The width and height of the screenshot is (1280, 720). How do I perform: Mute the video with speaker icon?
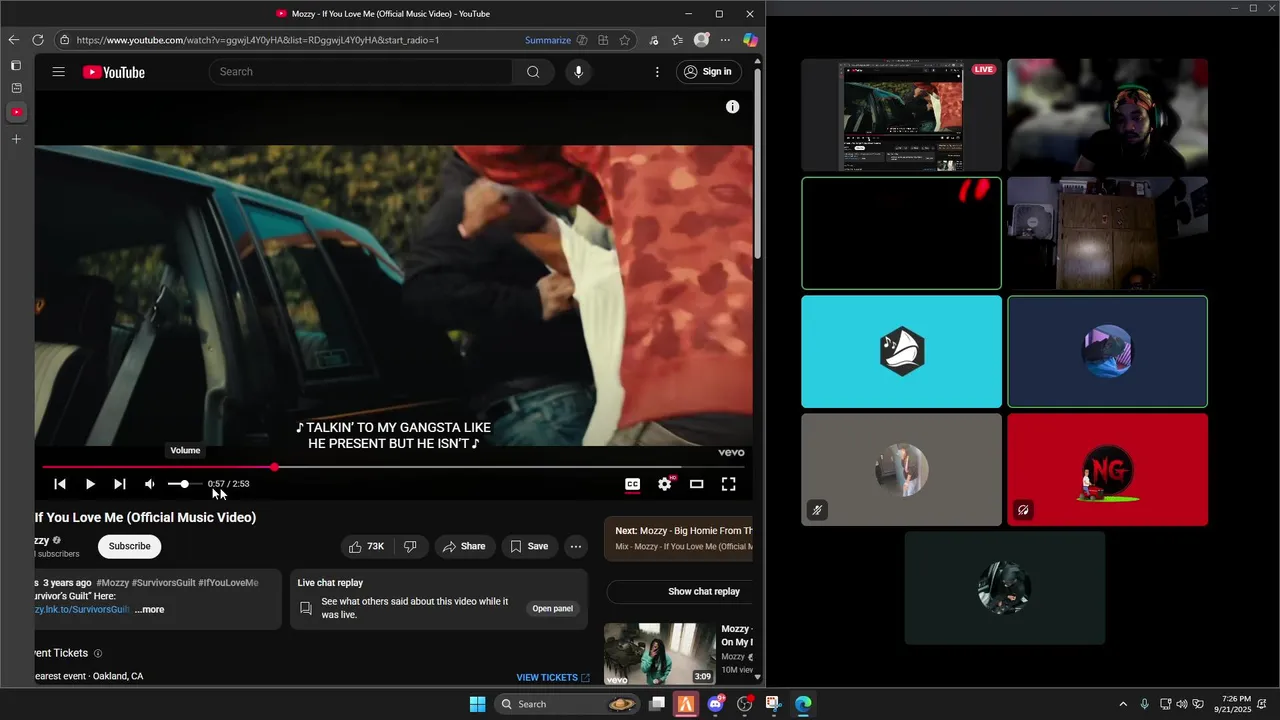(x=150, y=484)
